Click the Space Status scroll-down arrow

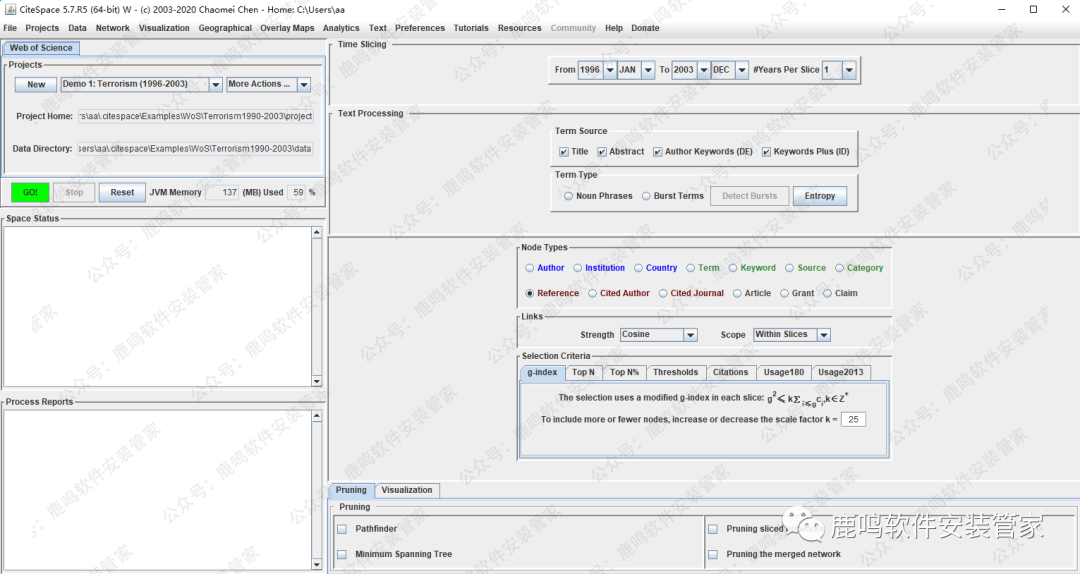coord(317,381)
